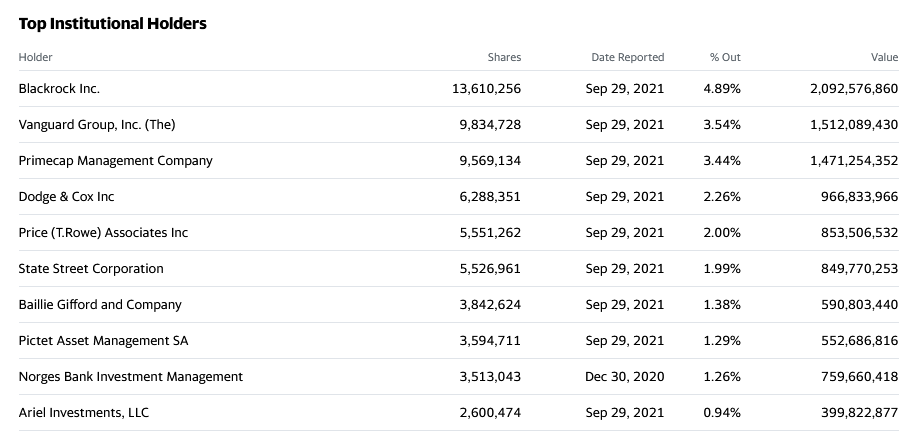This screenshot has width=922, height=444.
Task: Select the 2.26% out value
Action: tap(722, 196)
